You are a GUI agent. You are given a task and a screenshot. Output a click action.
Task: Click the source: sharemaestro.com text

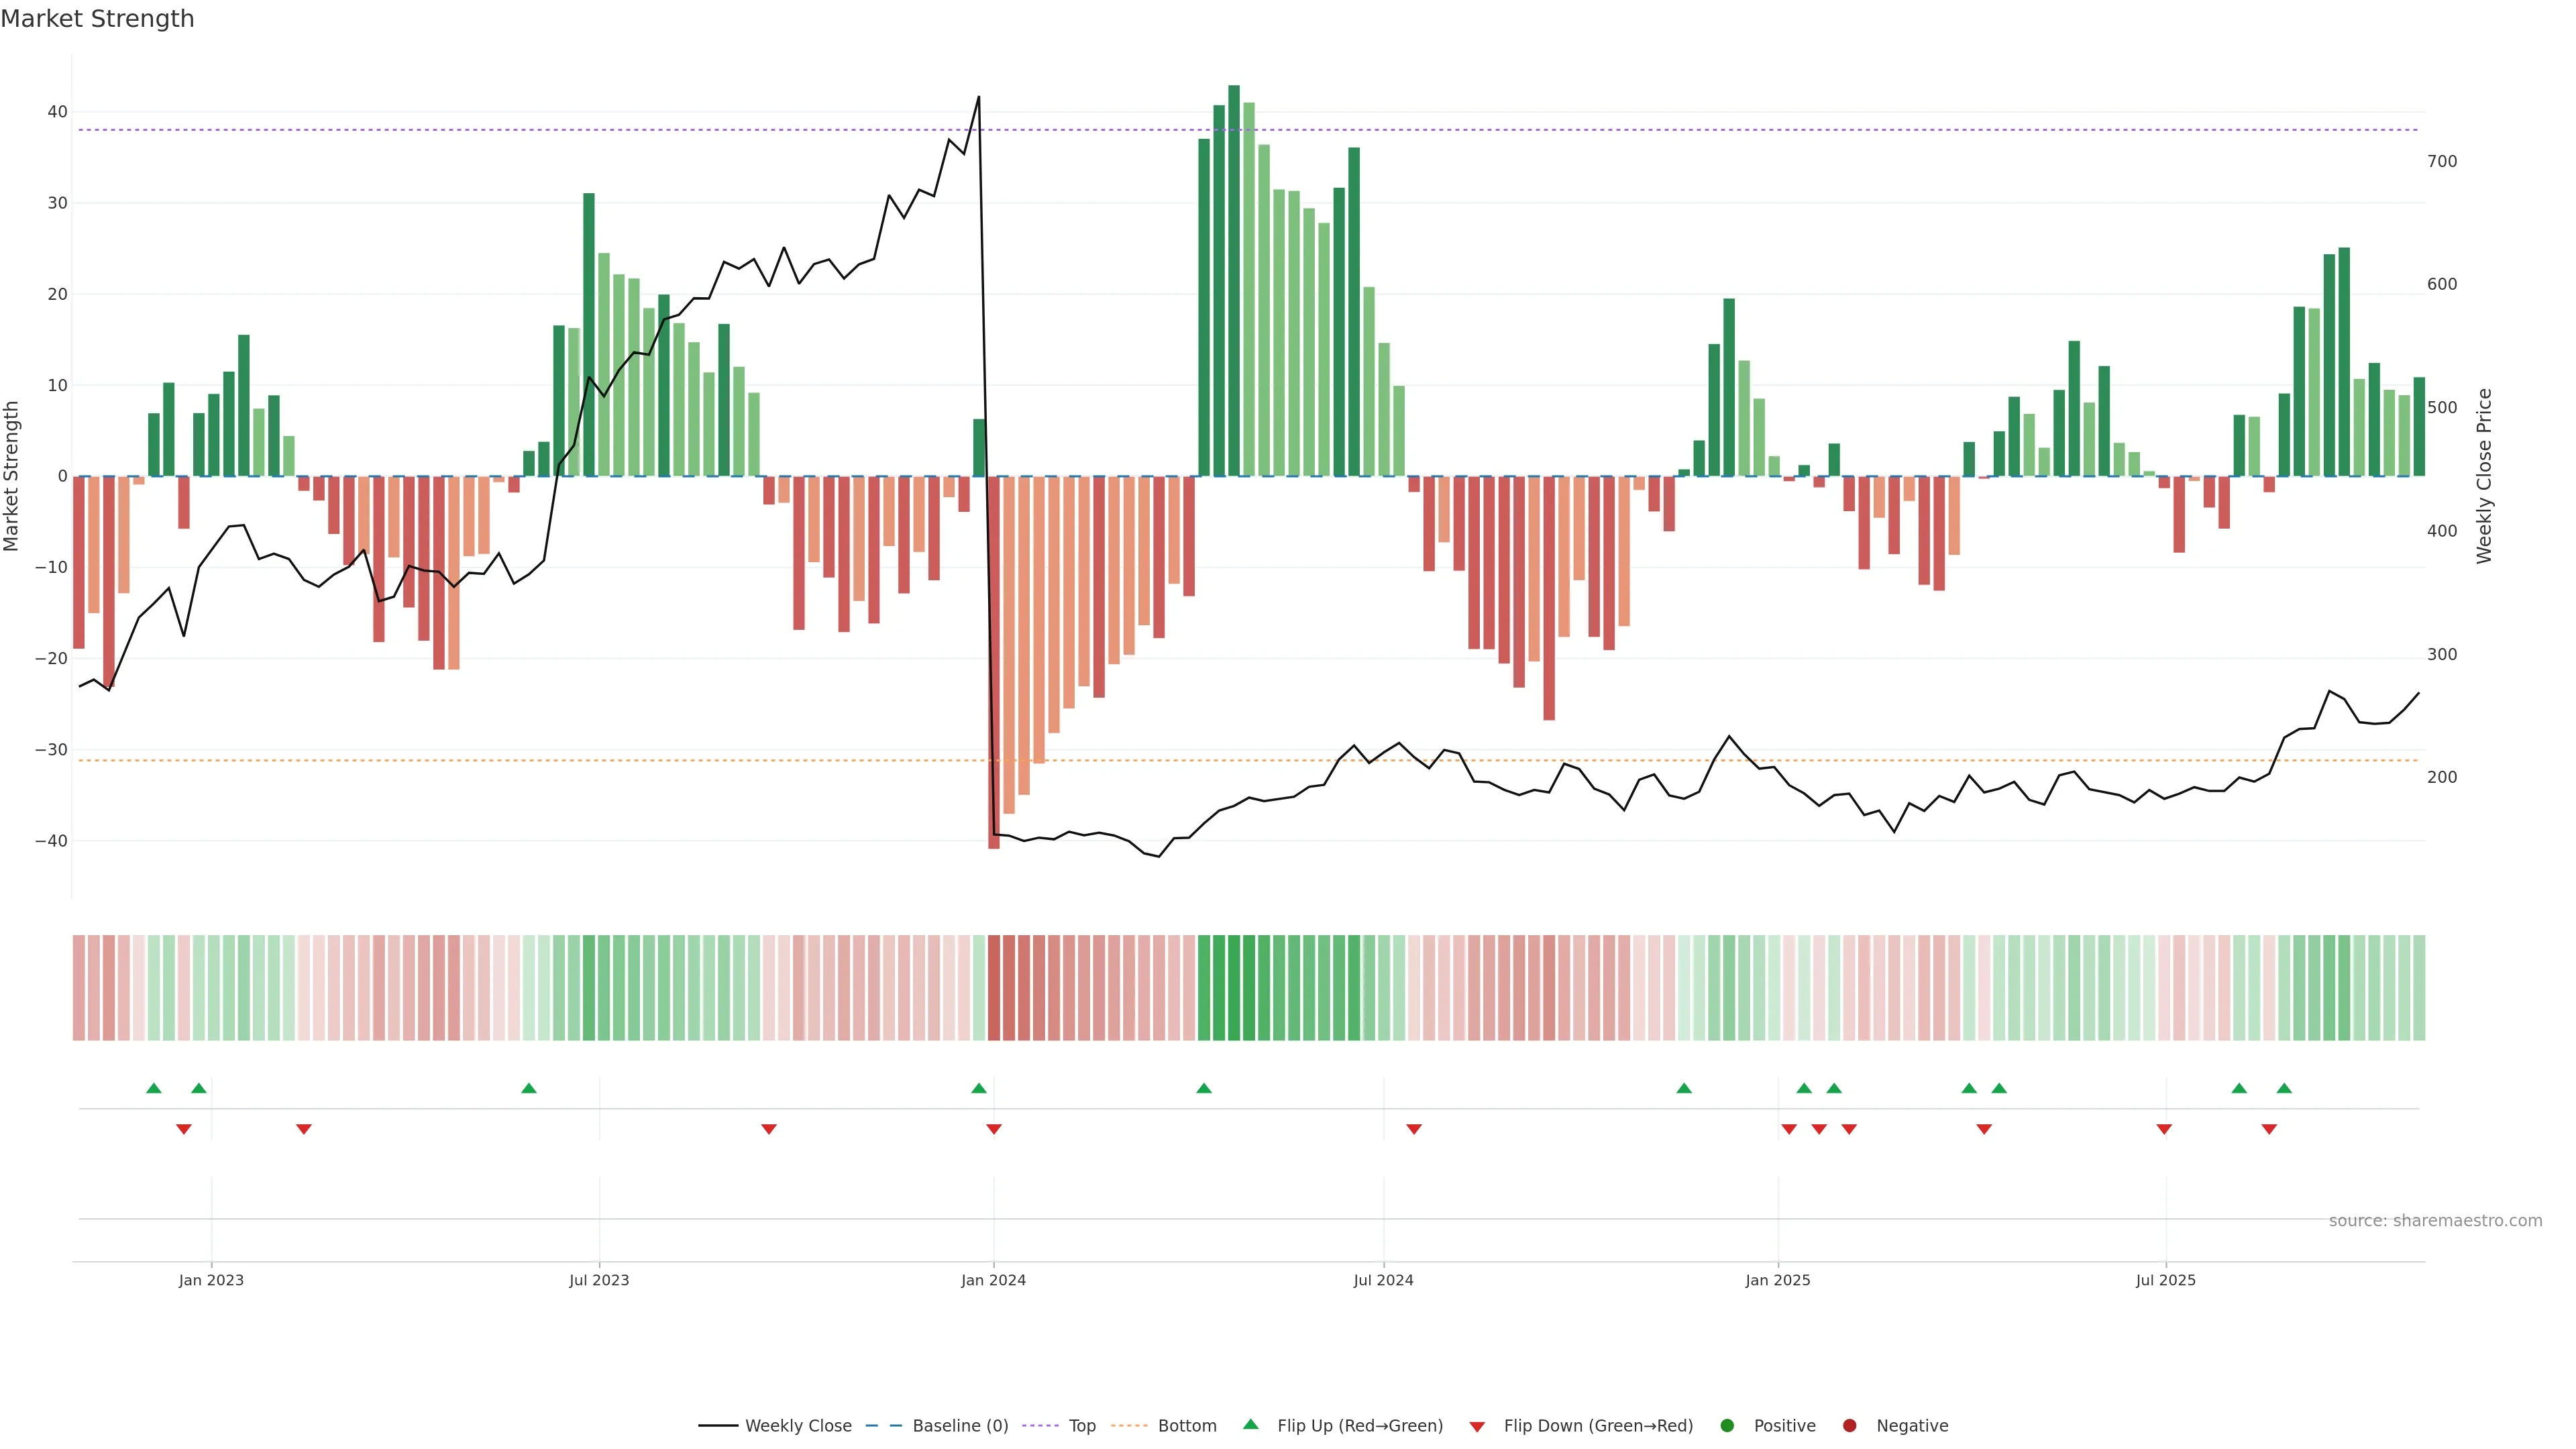pyautogui.click(x=2435, y=1220)
